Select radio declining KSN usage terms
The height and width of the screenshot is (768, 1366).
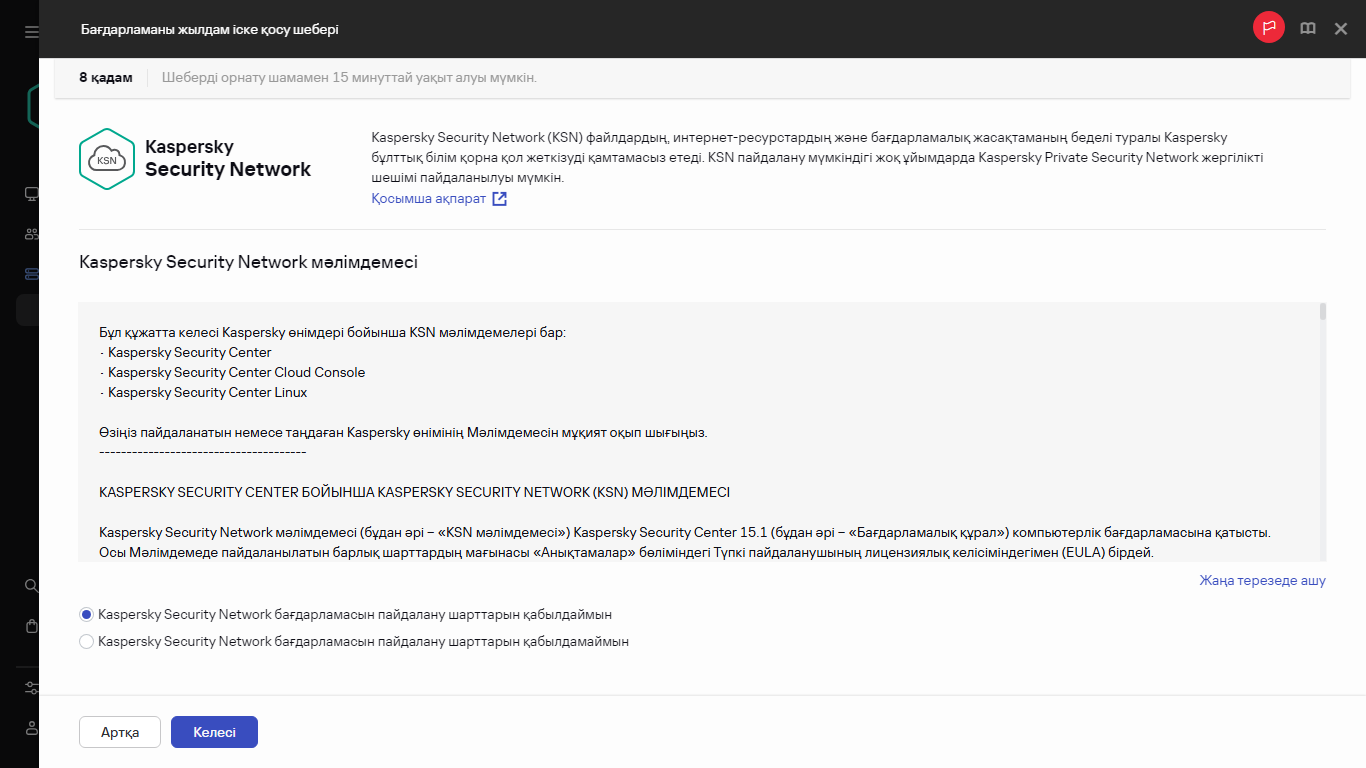click(86, 641)
